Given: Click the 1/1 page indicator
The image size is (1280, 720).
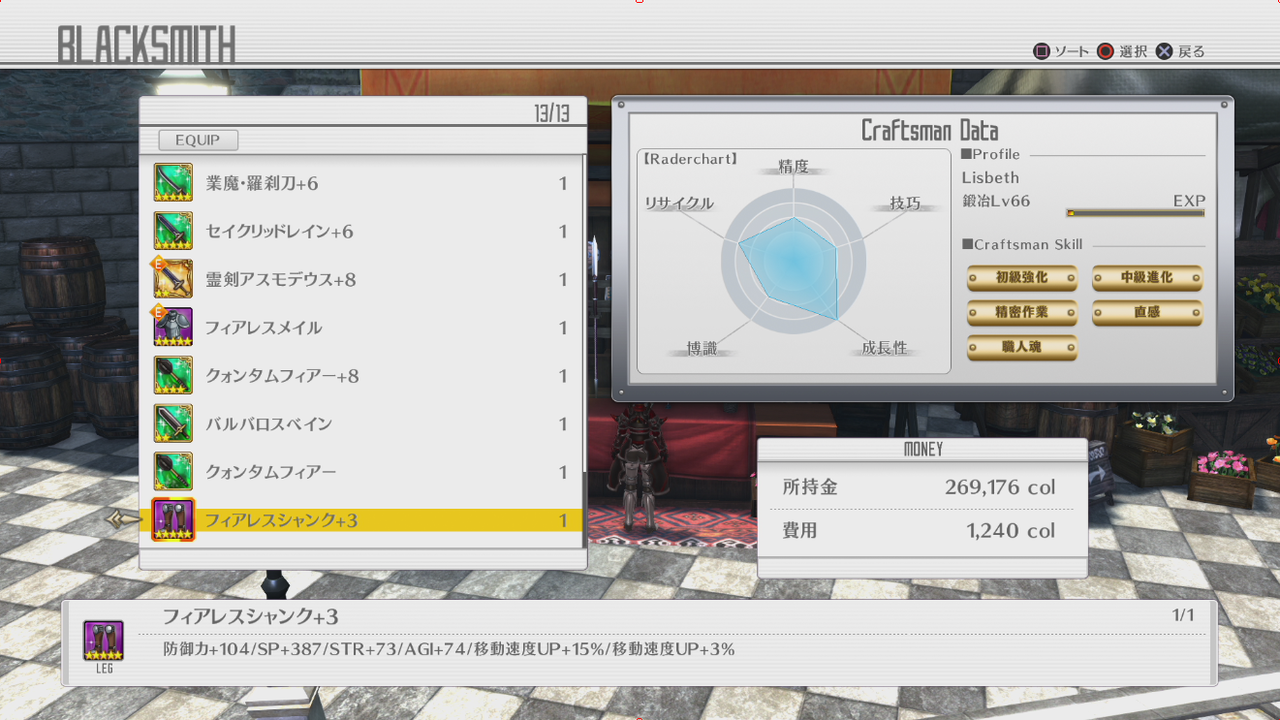Looking at the screenshot, I should click(x=1184, y=615).
